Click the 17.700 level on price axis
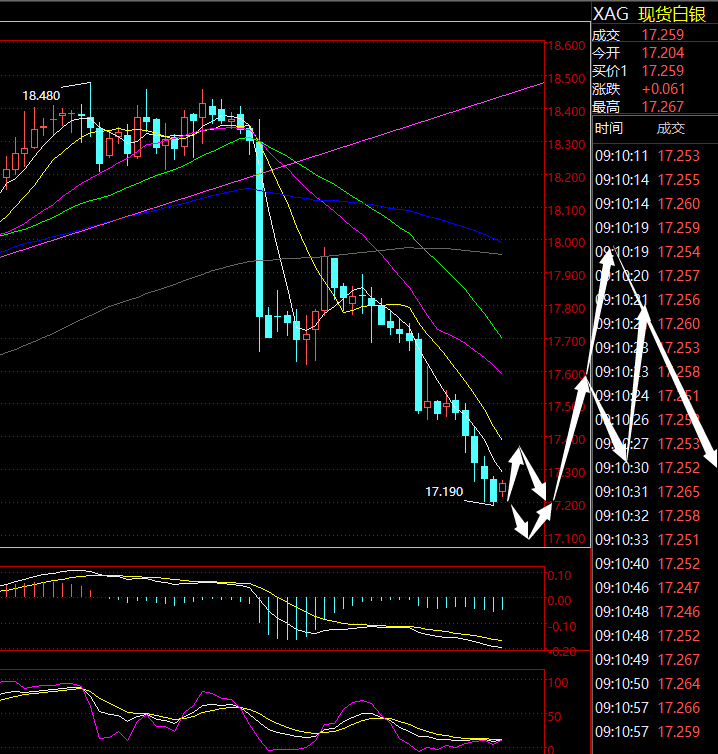The width and height of the screenshot is (718, 754). coord(562,342)
